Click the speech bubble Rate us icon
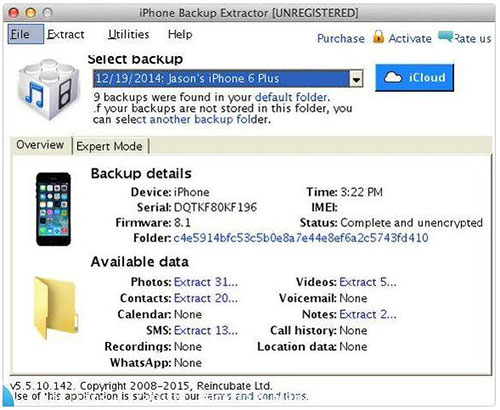Screen dimensions: 500x410 point(445,36)
